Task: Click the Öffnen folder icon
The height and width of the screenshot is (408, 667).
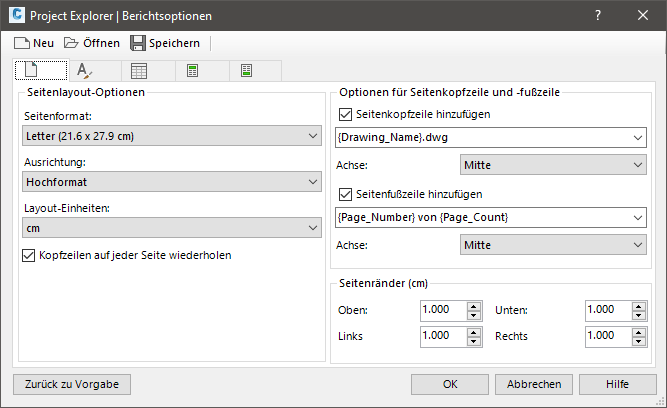Action: [x=71, y=43]
